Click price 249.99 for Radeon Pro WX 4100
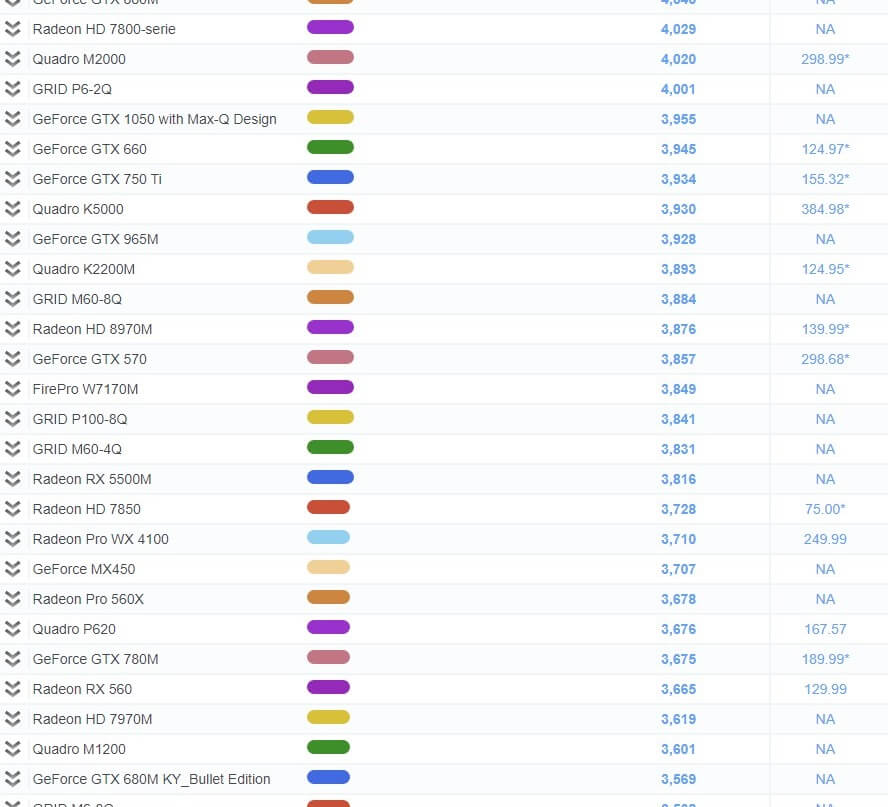The width and height of the screenshot is (888, 807). pyautogui.click(x=825, y=539)
